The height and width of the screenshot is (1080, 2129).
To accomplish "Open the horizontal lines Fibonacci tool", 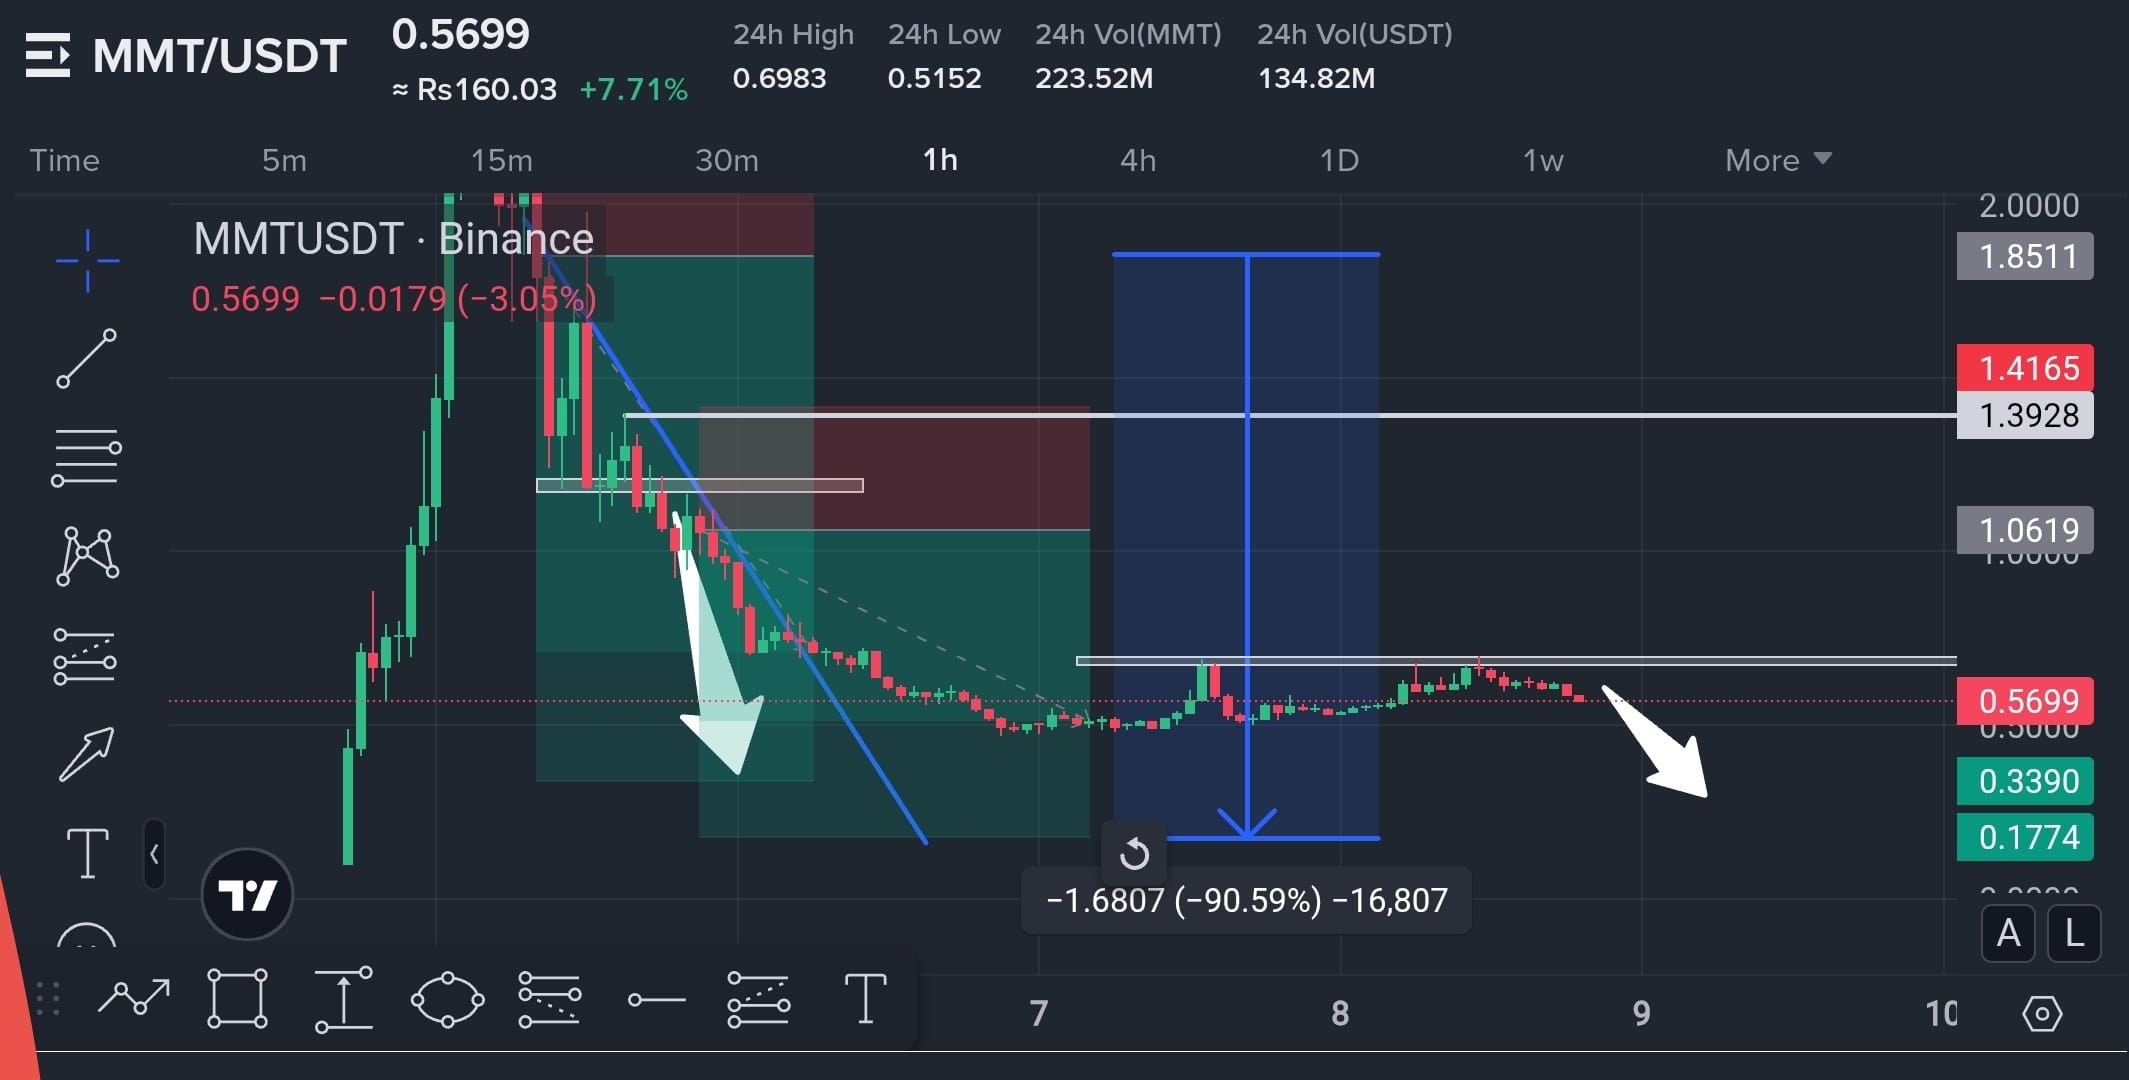I will click(x=87, y=457).
